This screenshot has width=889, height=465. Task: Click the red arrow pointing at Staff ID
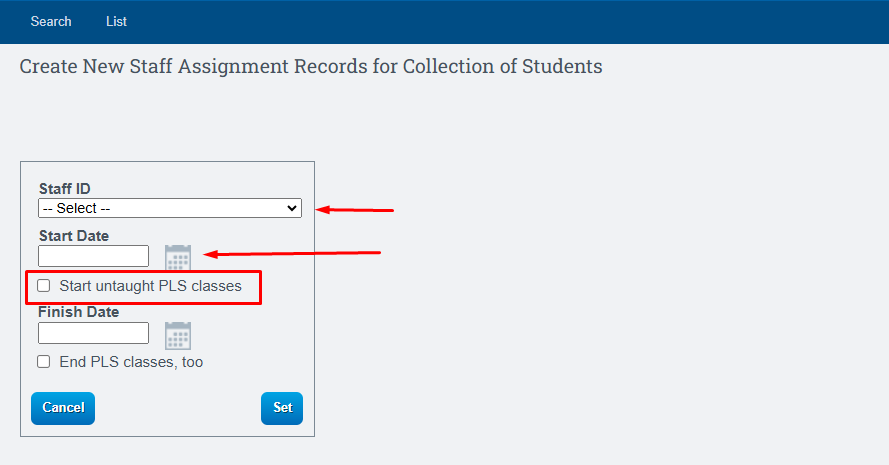click(354, 210)
